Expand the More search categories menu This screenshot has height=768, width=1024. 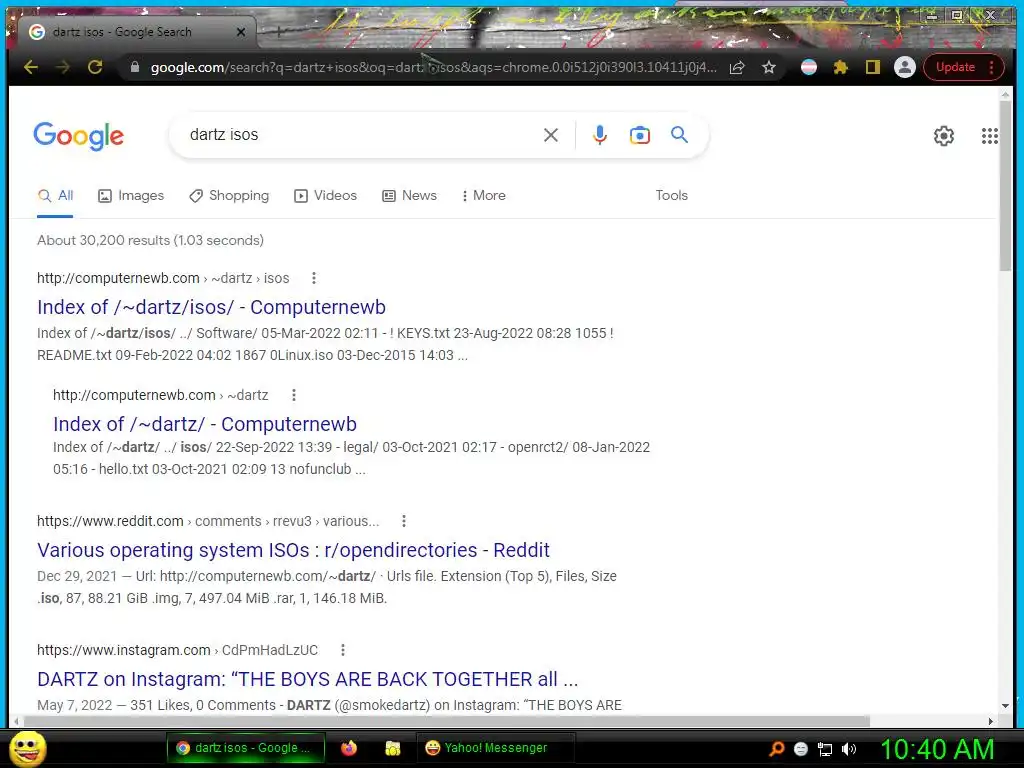coord(483,195)
